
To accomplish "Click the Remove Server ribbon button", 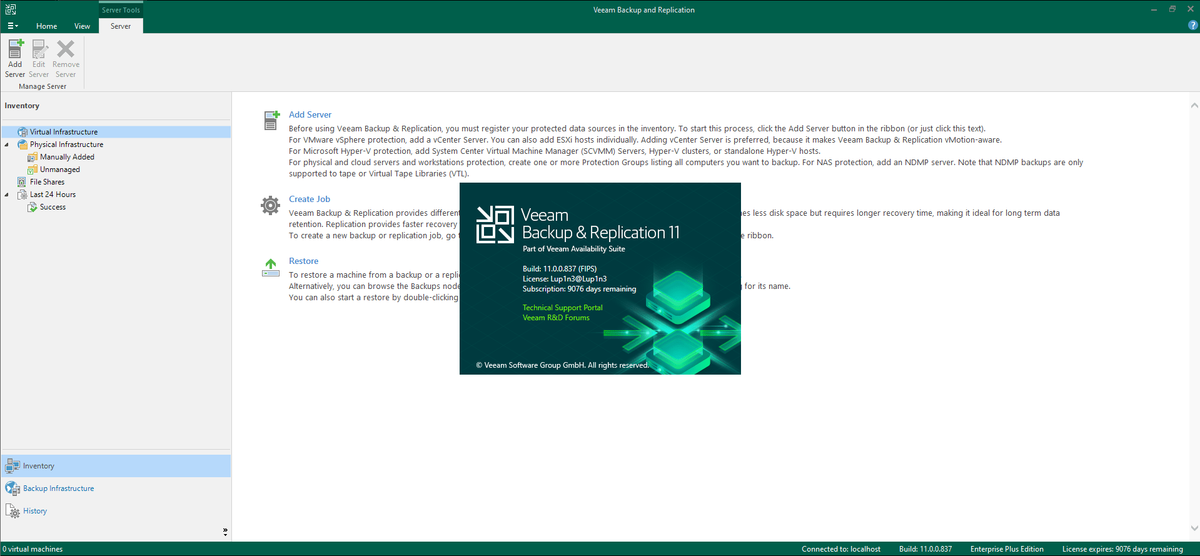I will click(x=66, y=59).
